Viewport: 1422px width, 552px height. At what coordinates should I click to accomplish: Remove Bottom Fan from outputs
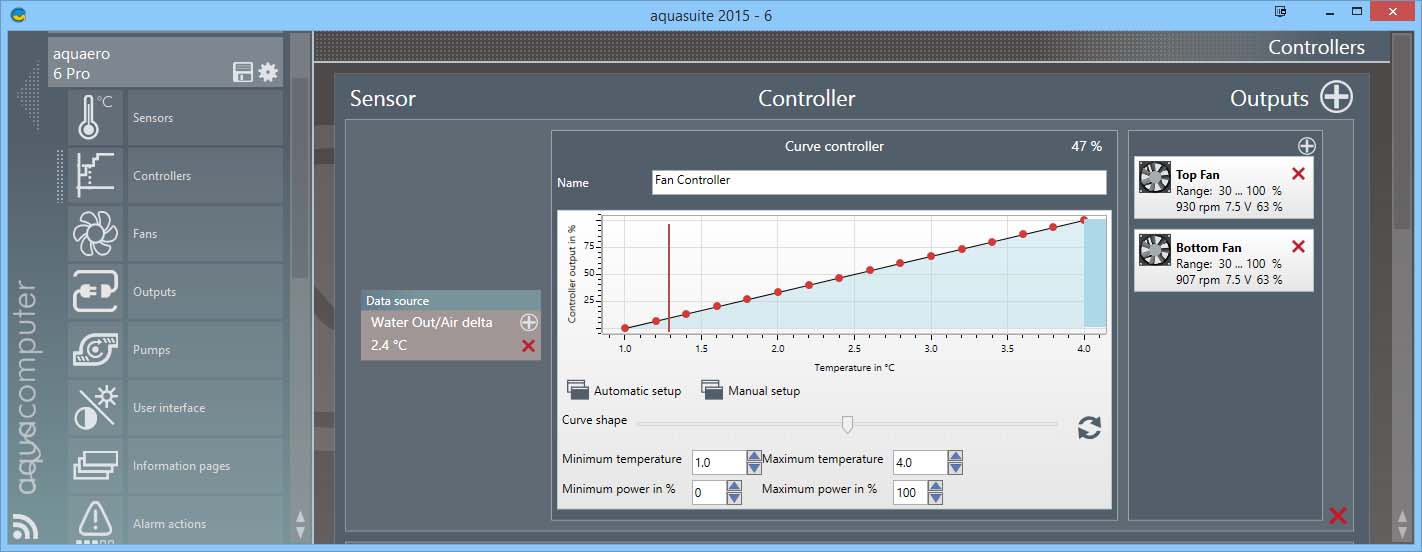(1298, 246)
